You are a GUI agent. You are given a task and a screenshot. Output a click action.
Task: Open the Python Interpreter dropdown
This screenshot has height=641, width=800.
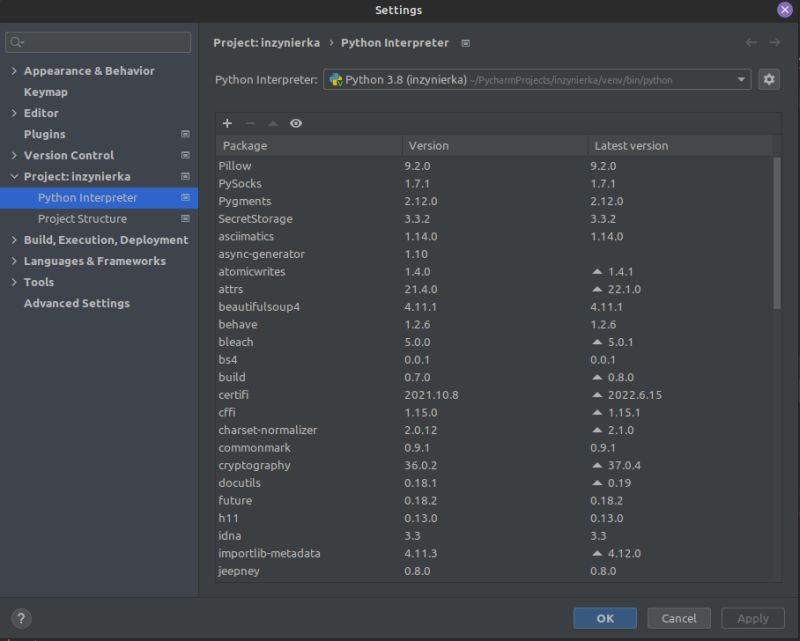[742, 79]
